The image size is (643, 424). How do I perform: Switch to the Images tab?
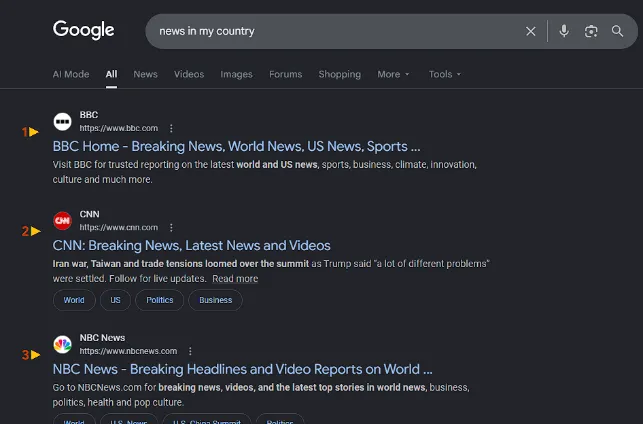click(x=237, y=74)
